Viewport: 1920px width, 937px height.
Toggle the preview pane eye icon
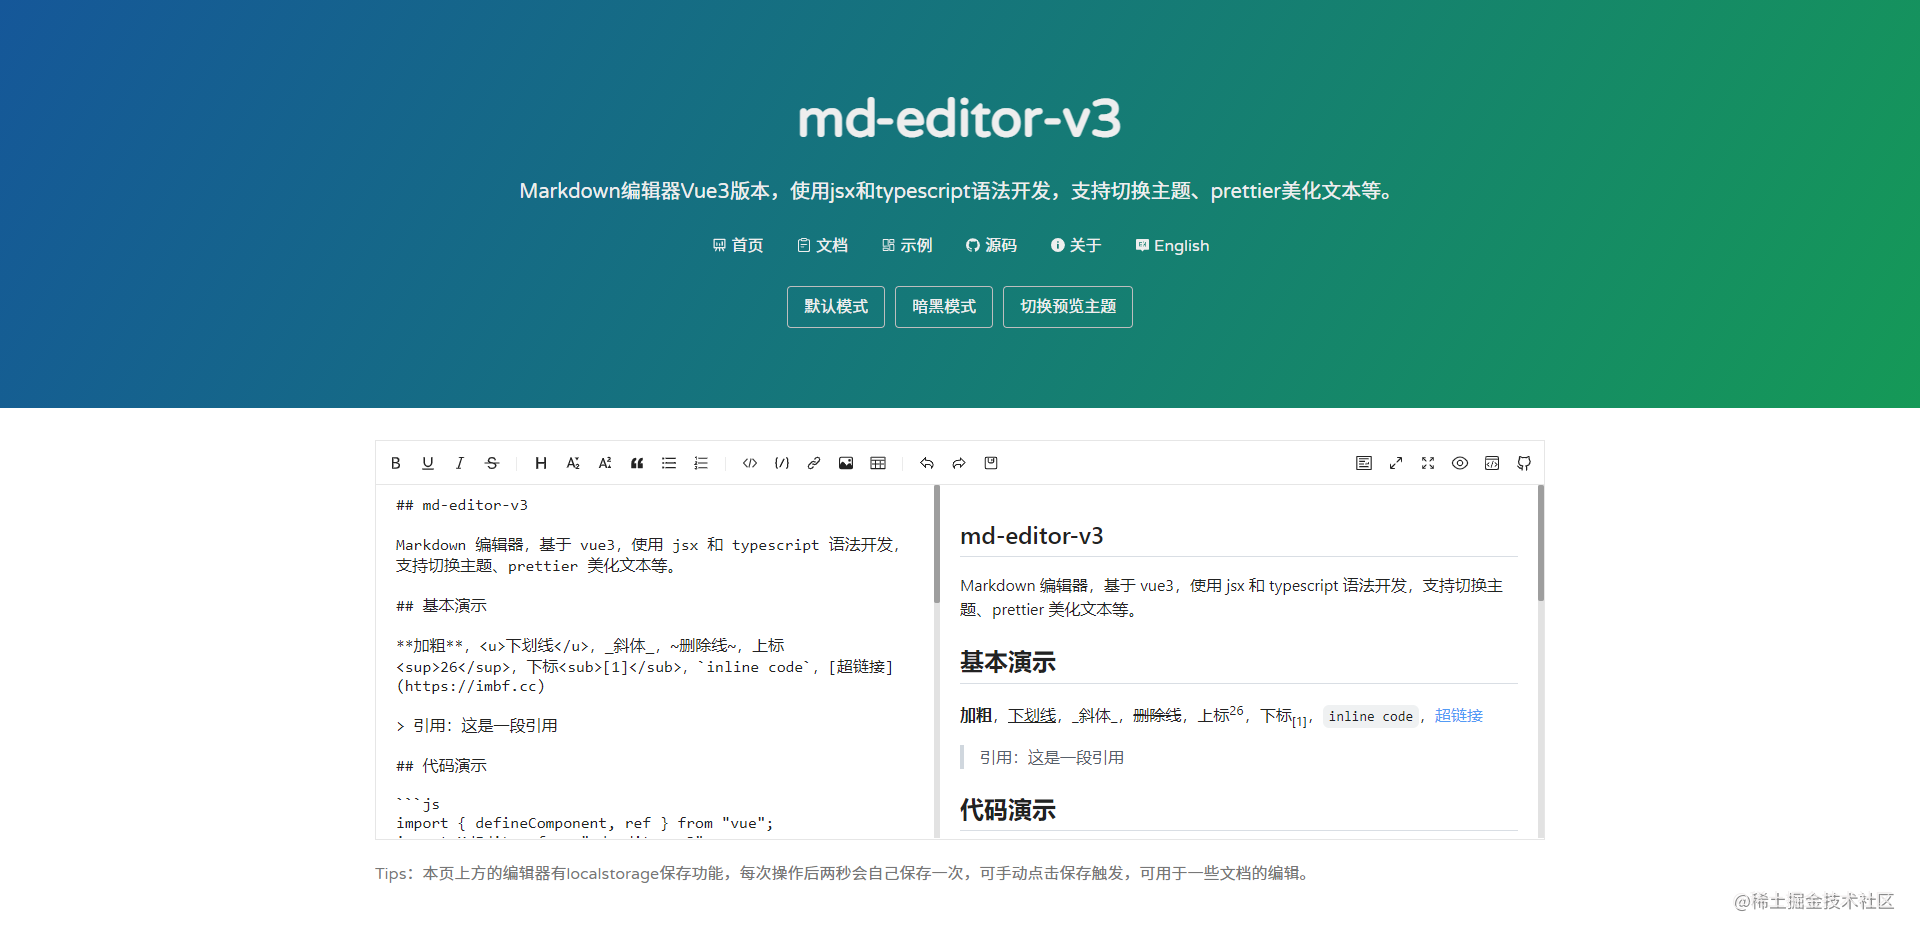coord(1459,463)
